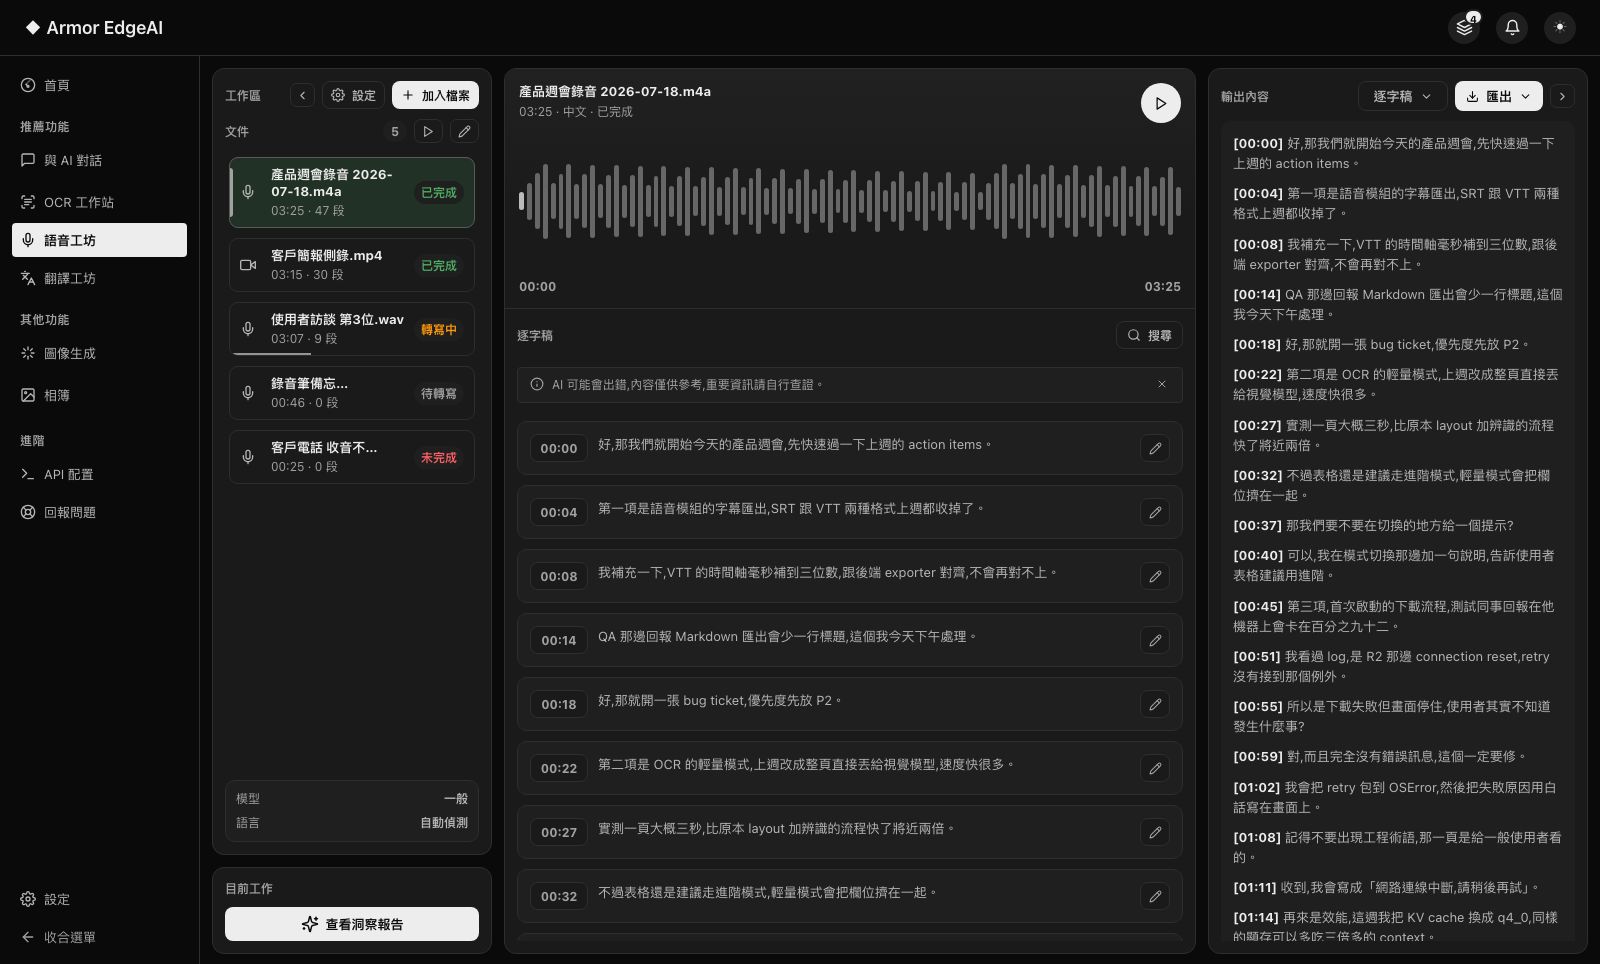Open API 配置 in the sidebar
This screenshot has height=964, width=1600.
pos(99,474)
